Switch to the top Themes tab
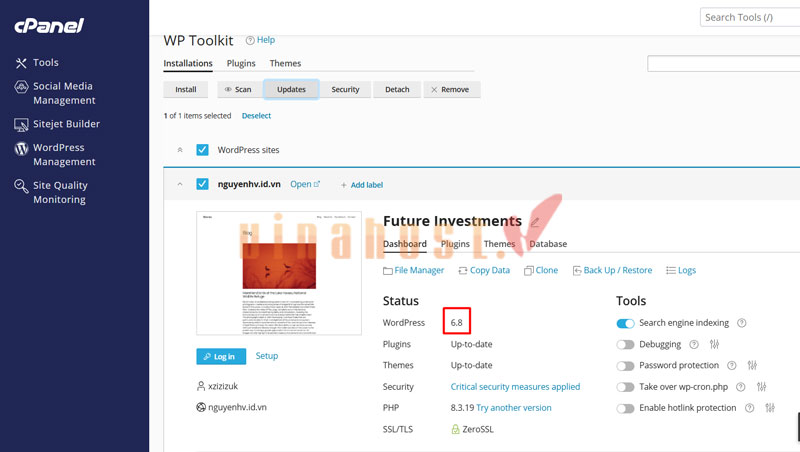The image size is (800, 452). click(285, 63)
